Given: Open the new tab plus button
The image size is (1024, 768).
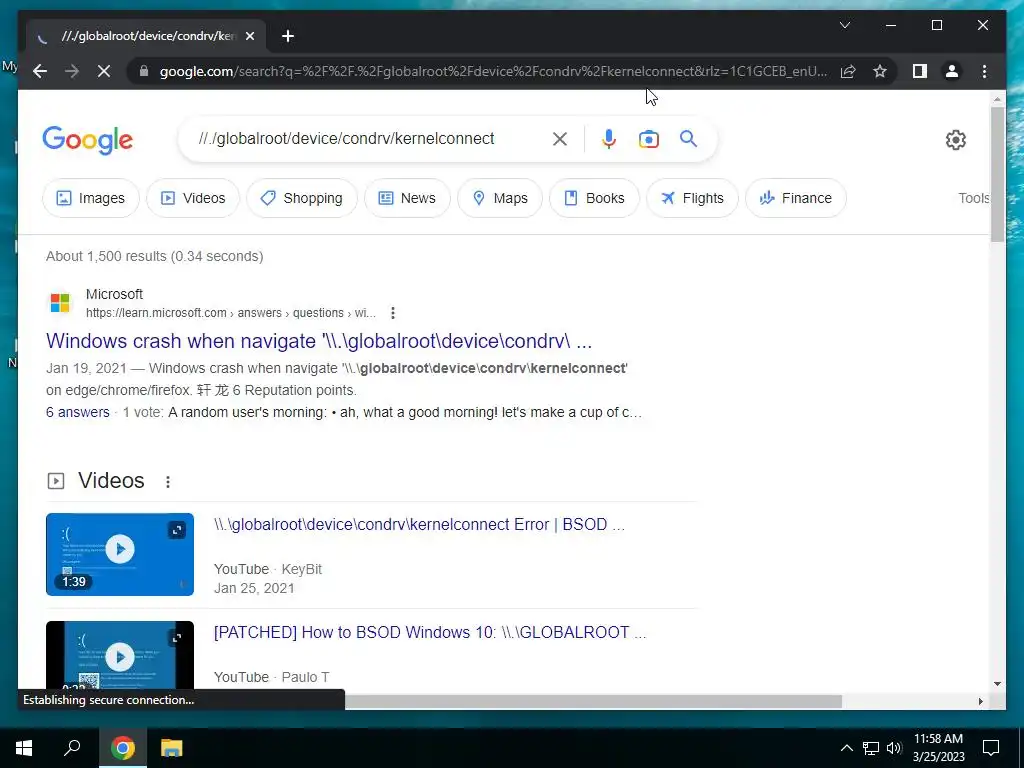Looking at the screenshot, I should tap(288, 36).
